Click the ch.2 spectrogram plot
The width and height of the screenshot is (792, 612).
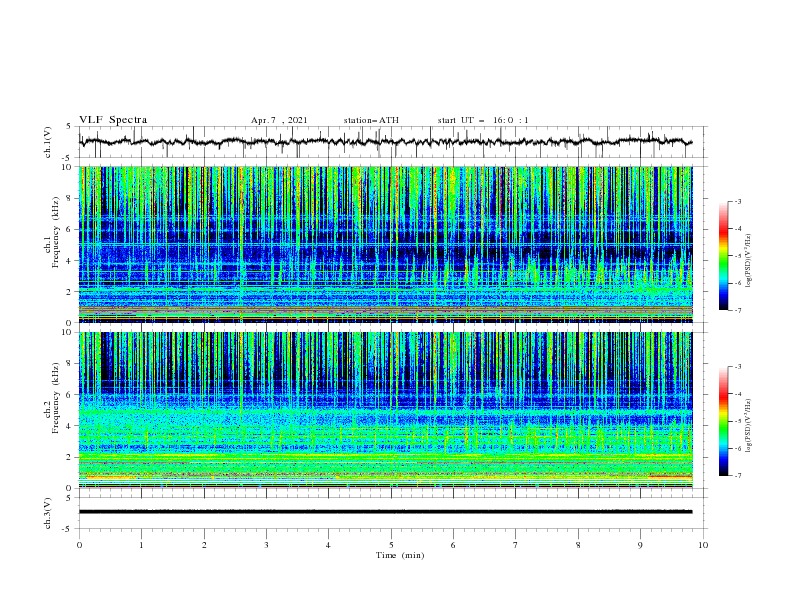(x=385, y=410)
